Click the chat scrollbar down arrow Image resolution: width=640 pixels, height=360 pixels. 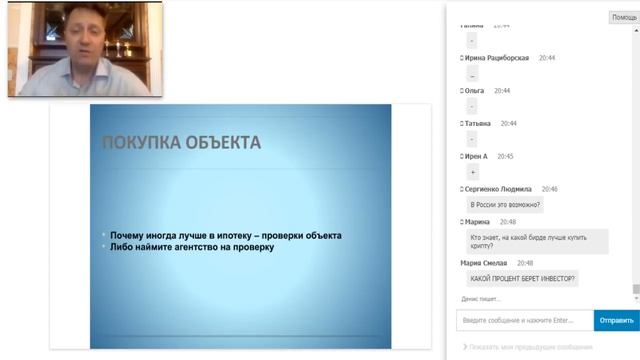[x=636, y=299]
